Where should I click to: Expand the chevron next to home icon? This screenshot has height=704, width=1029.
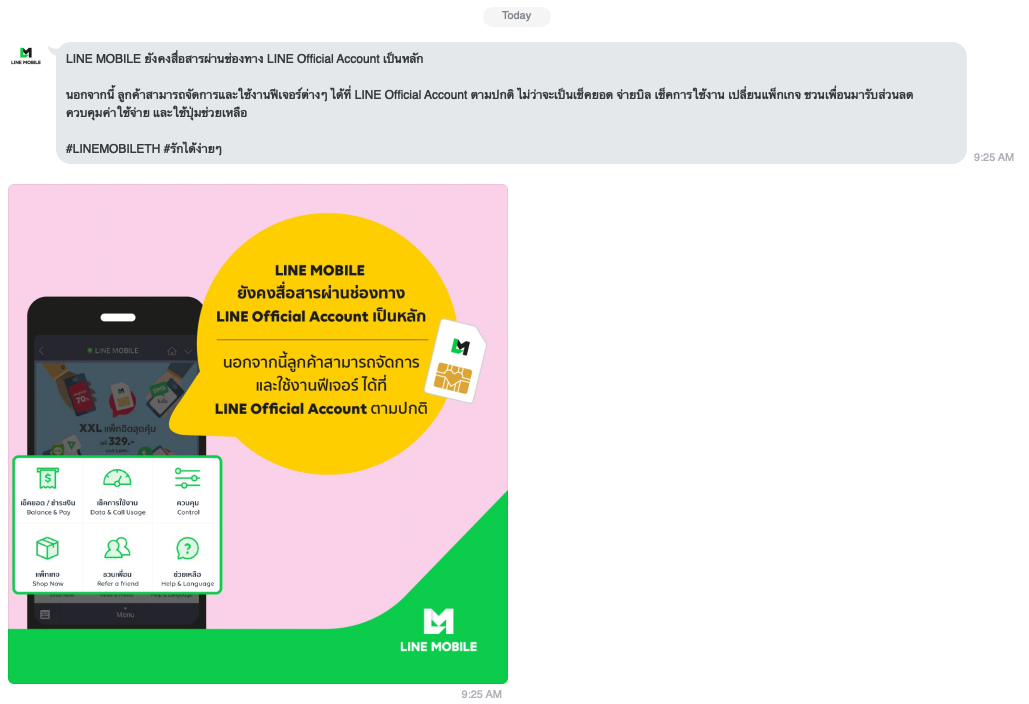coord(189,351)
